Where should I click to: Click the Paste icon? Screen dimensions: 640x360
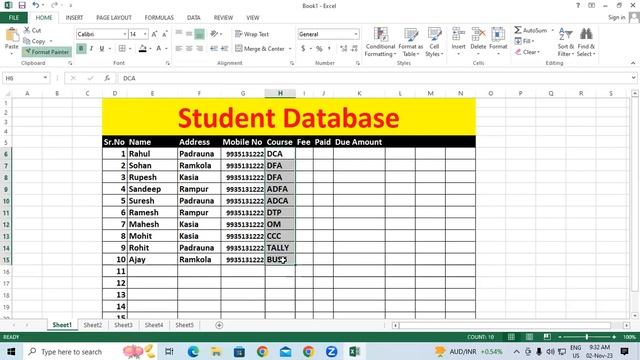click(x=11, y=35)
